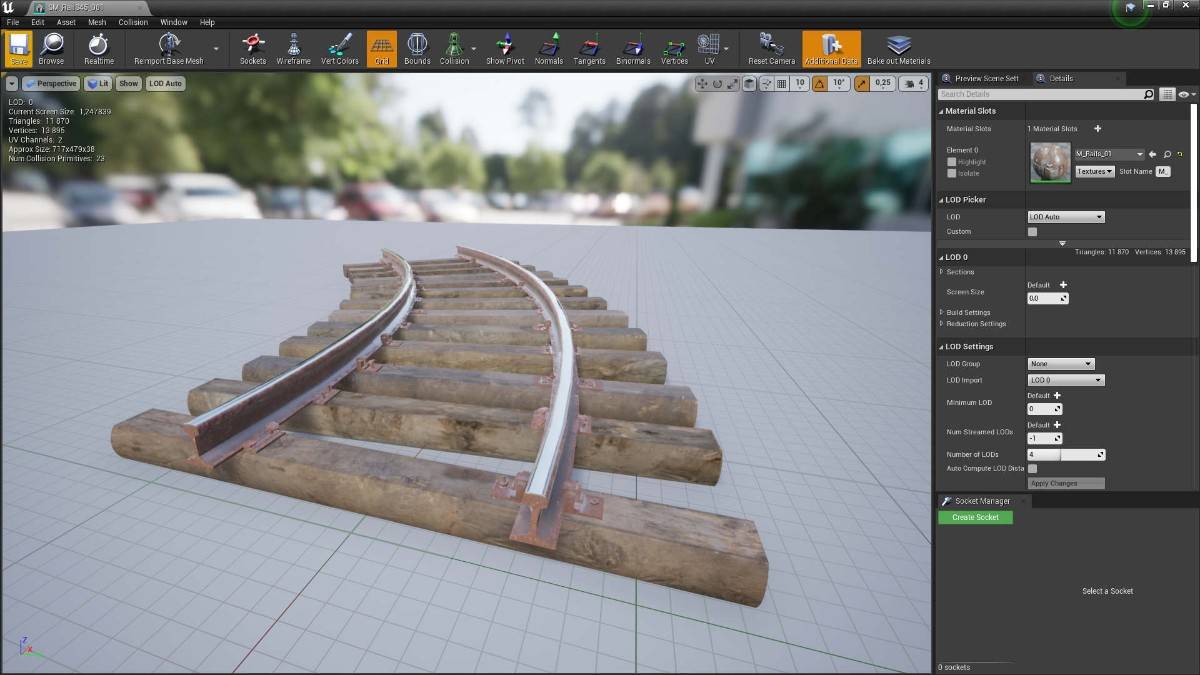Image resolution: width=1200 pixels, height=675 pixels.
Task: Add a new material slot
Action: pyautogui.click(x=1097, y=129)
